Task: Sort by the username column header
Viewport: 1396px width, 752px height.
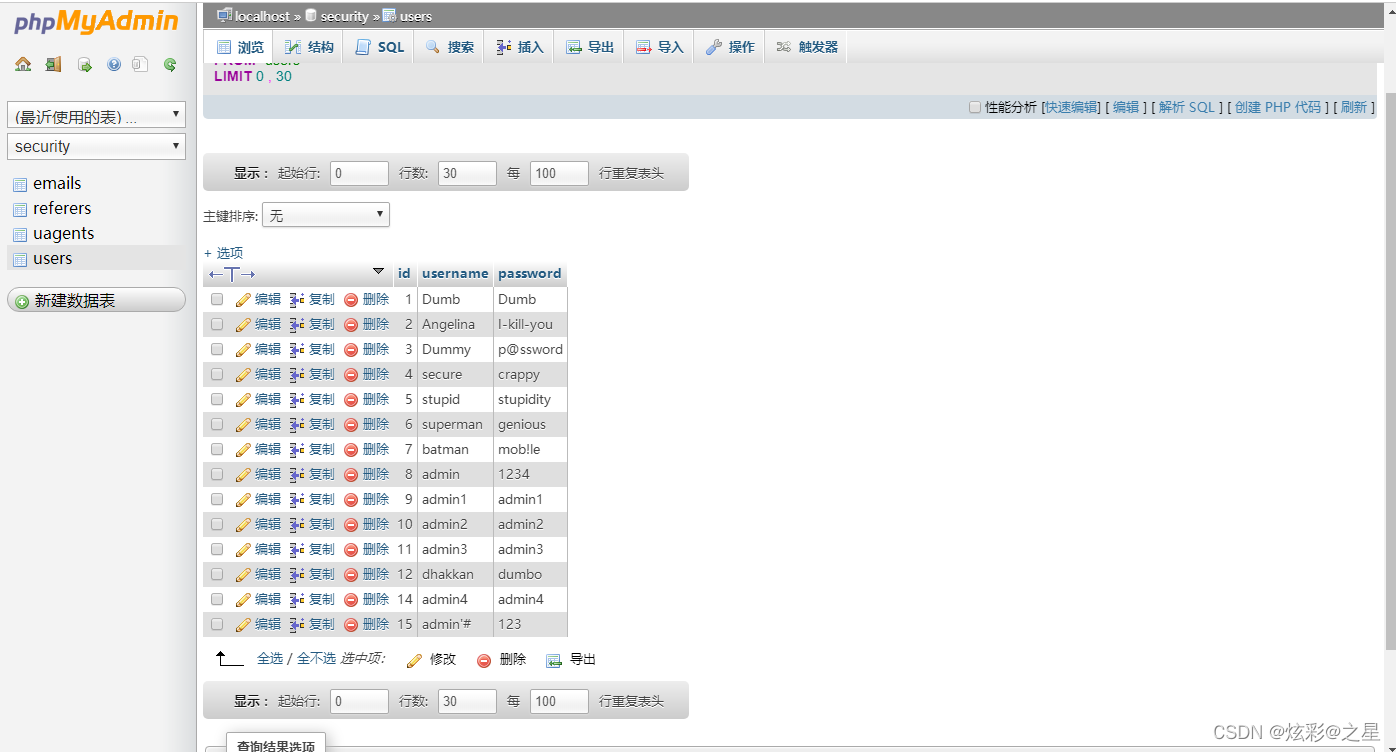Action: click(x=455, y=273)
